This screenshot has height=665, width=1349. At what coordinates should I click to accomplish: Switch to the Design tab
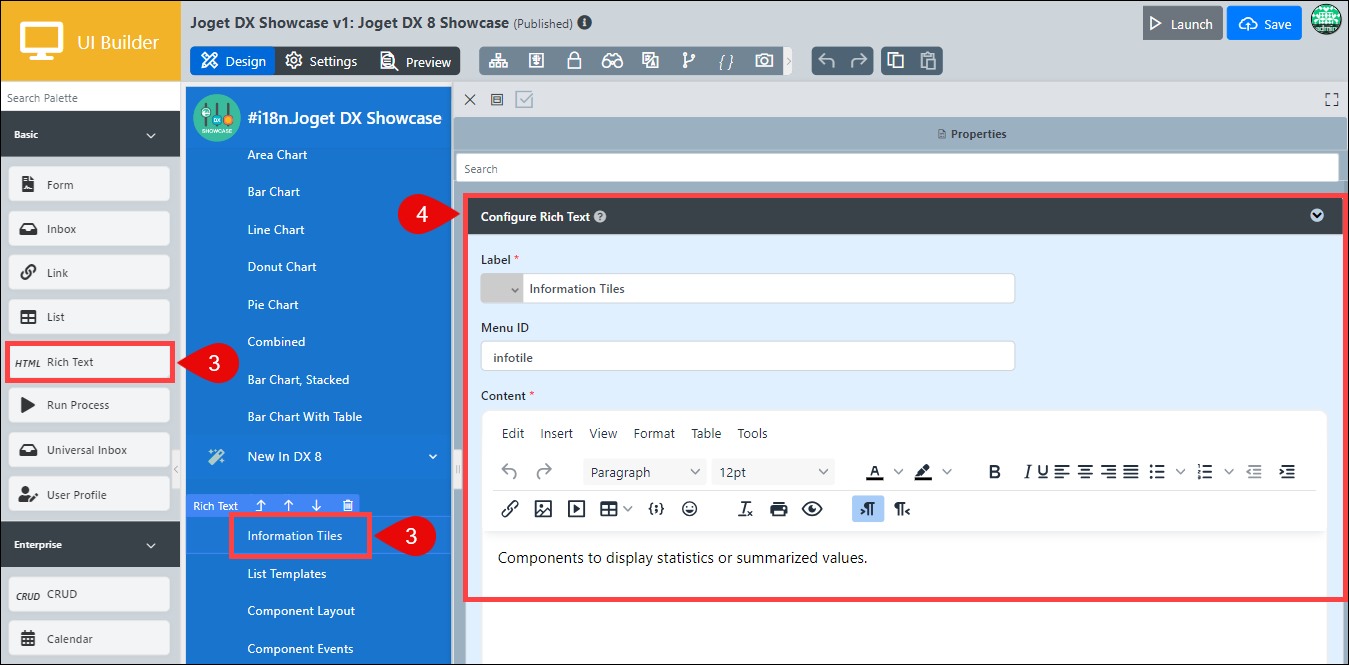tap(233, 61)
